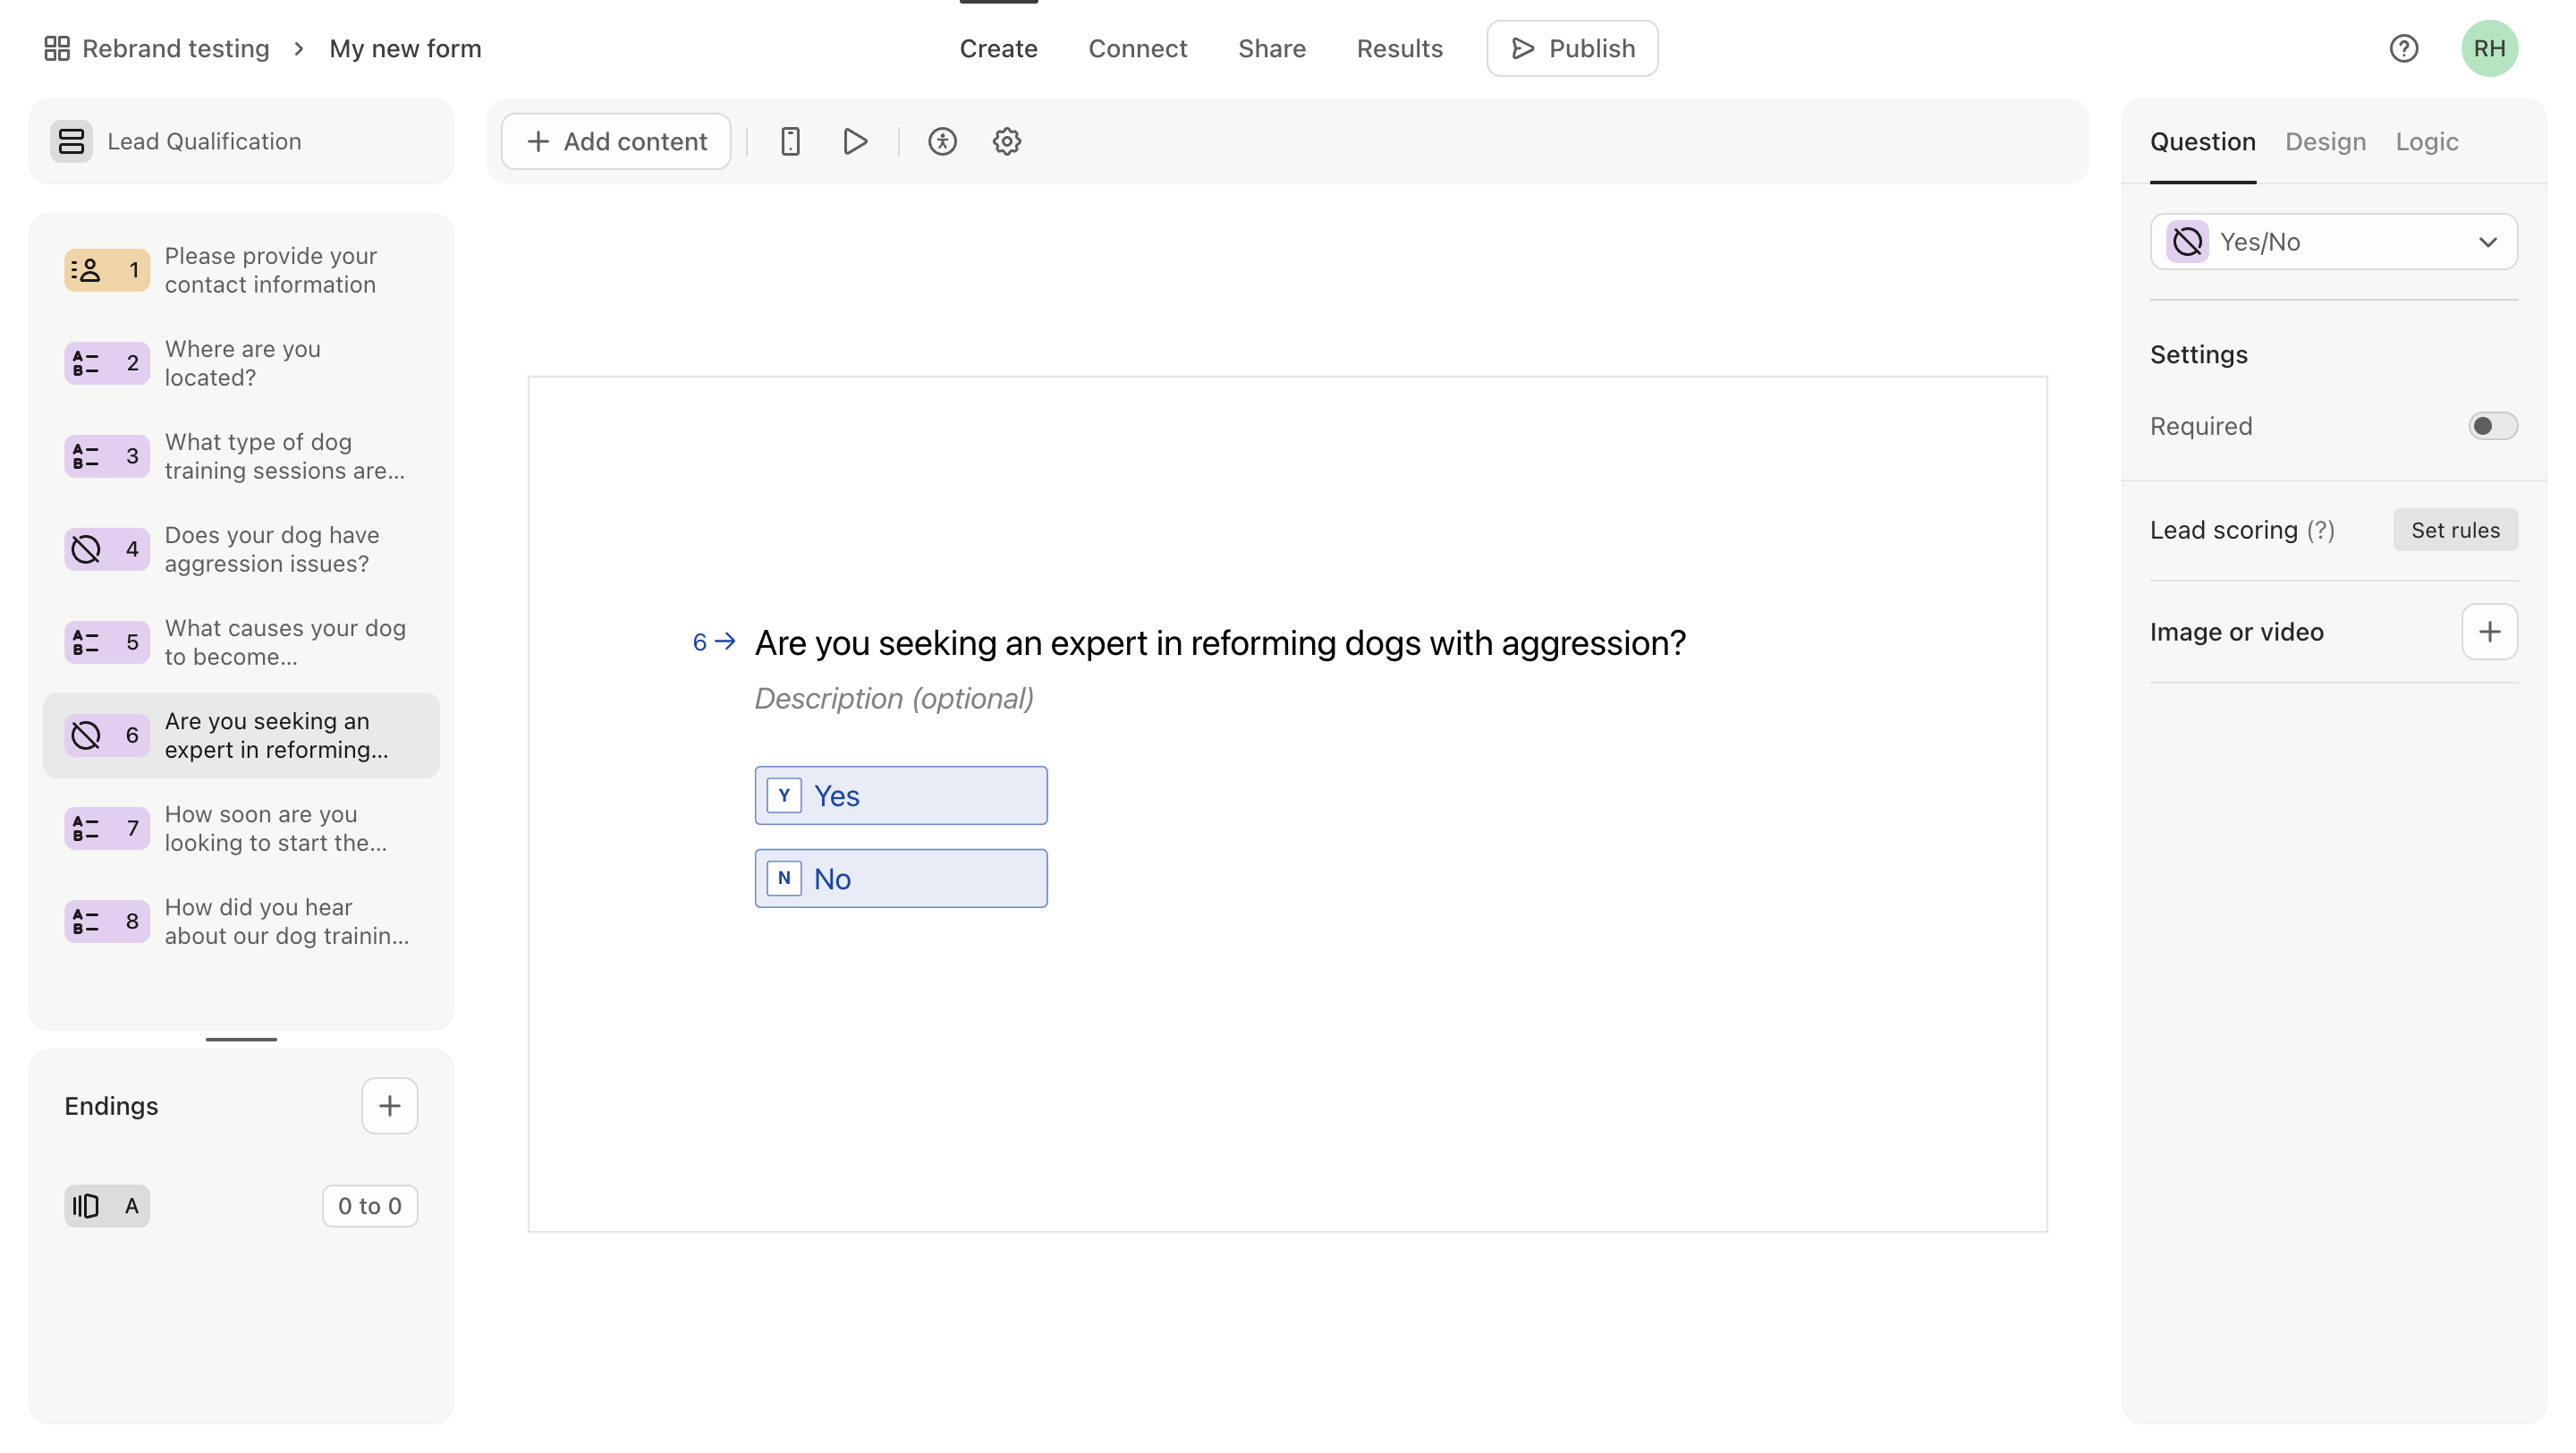This screenshot has height=1453, width=2576.
Task: Click multiple choice icon for question 3
Action: [x=87, y=456]
